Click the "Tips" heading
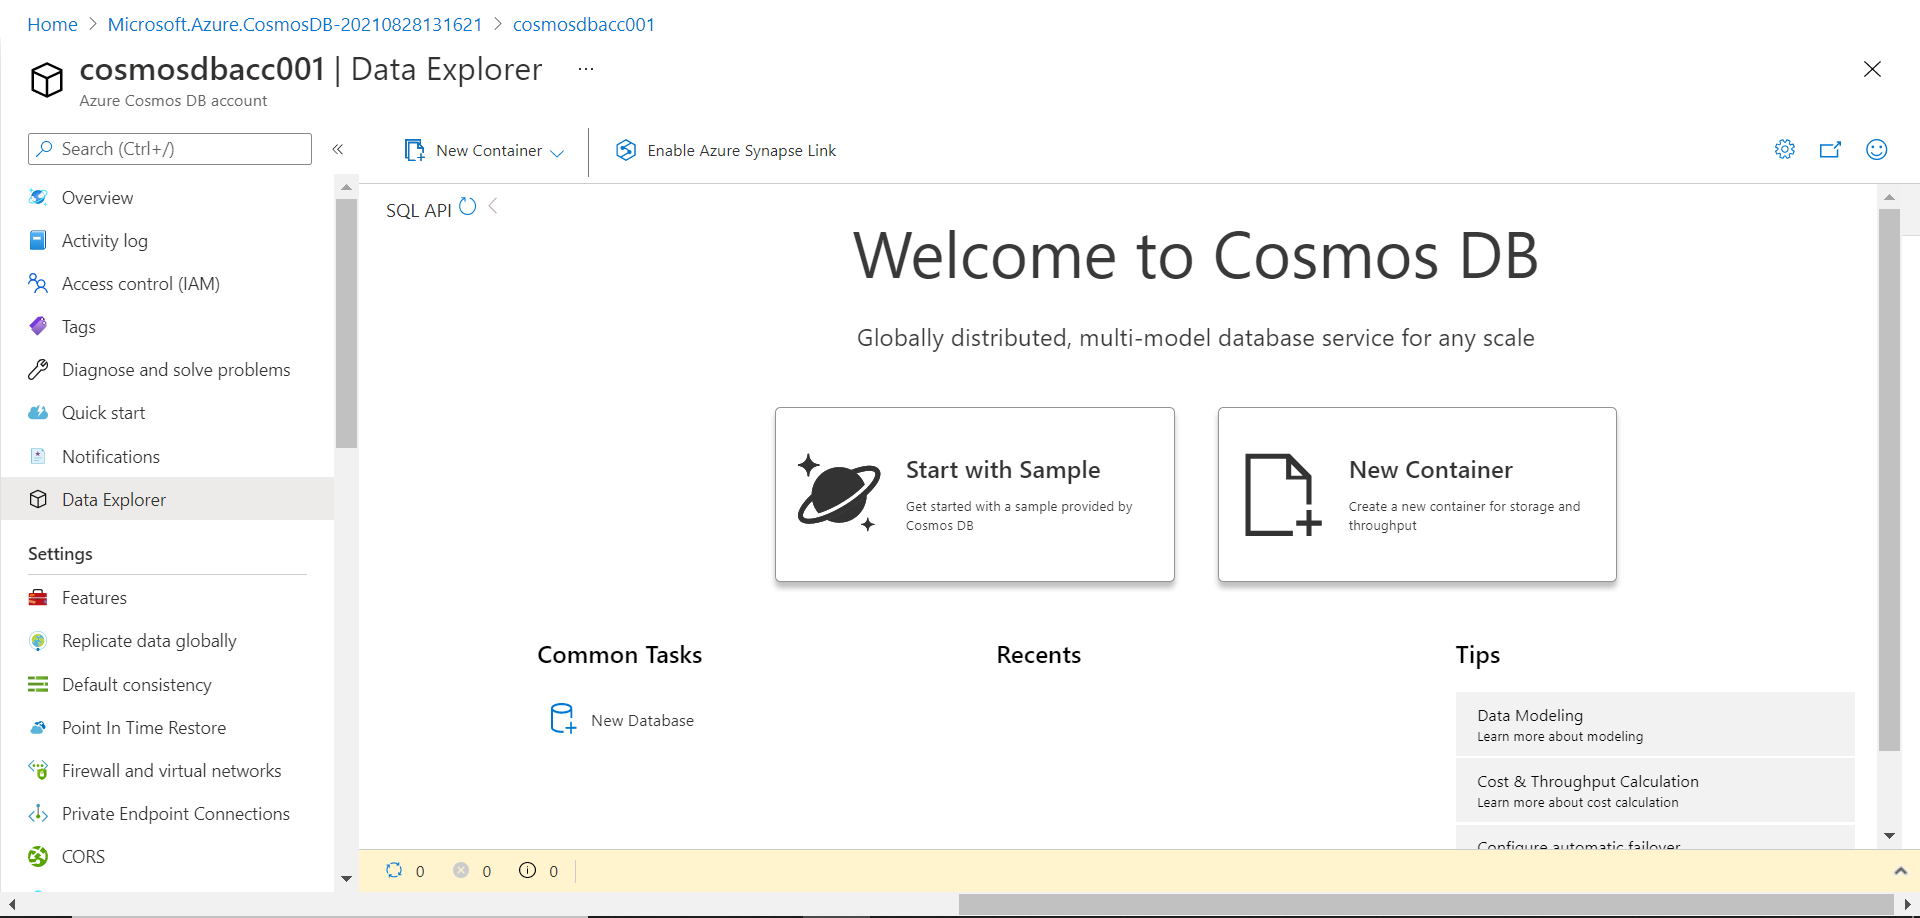The height and width of the screenshot is (918, 1920). [1477, 655]
